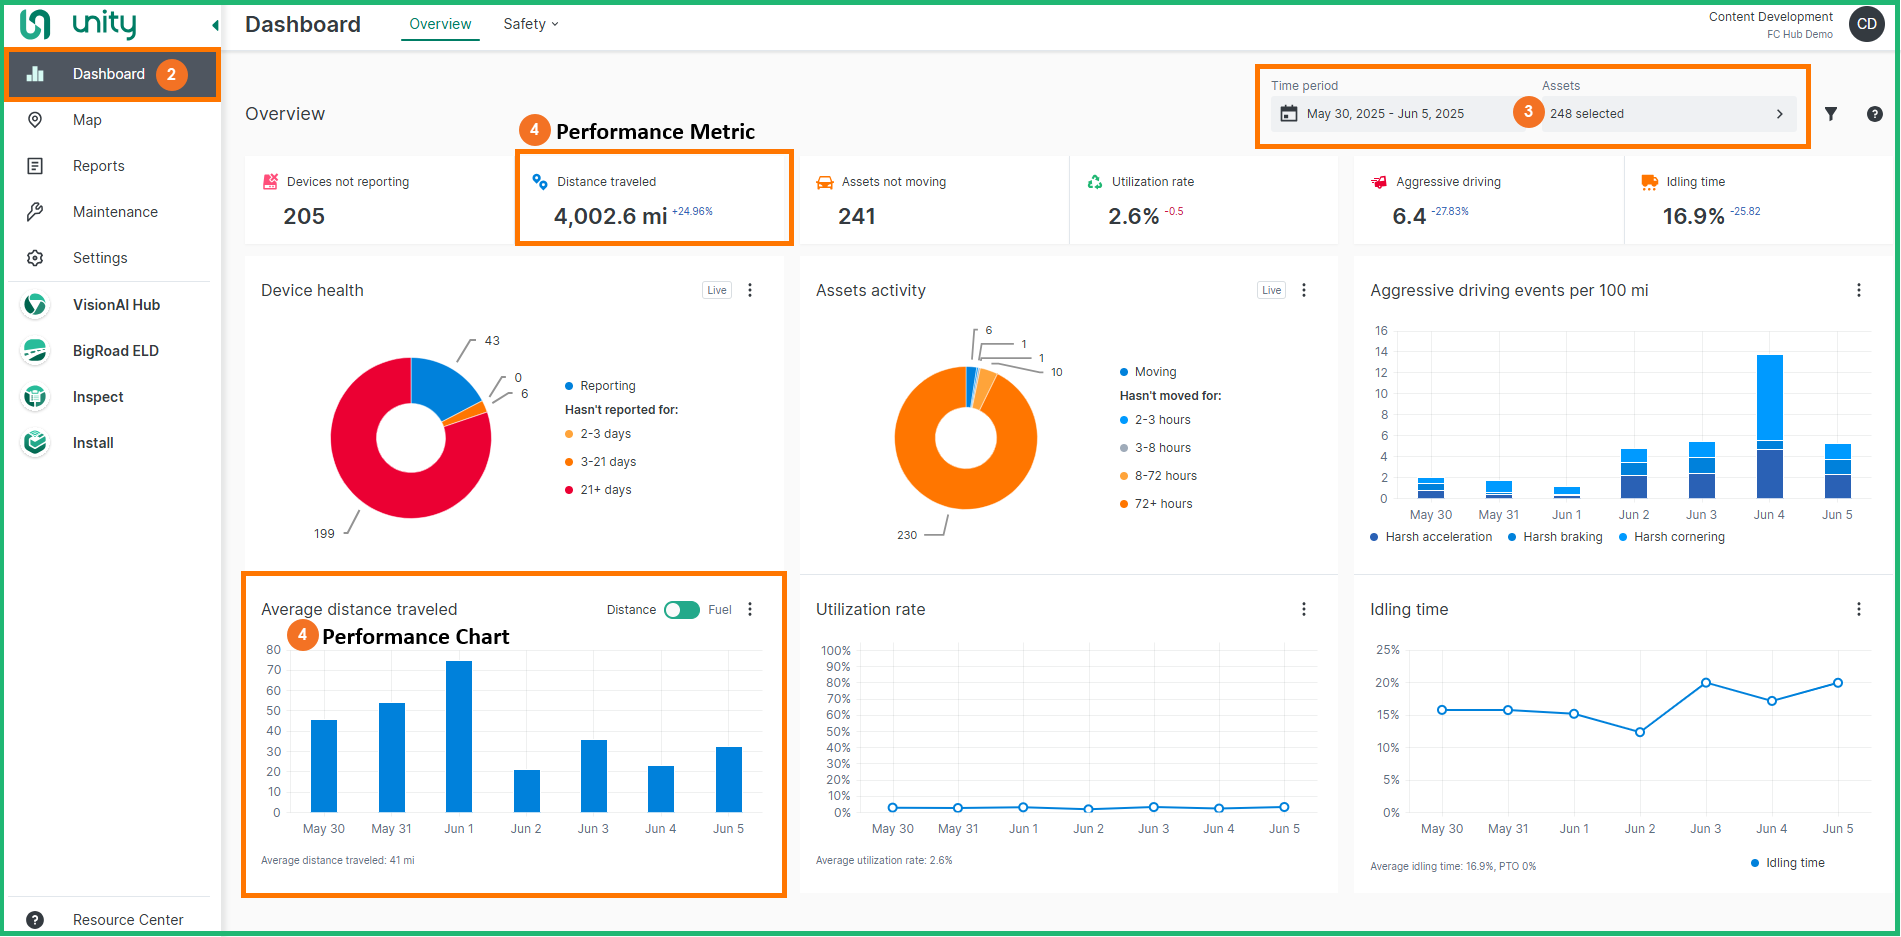1901x937 pixels.
Task: Click the Distance traveled metric card
Action: pyautogui.click(x=654, y=198)
